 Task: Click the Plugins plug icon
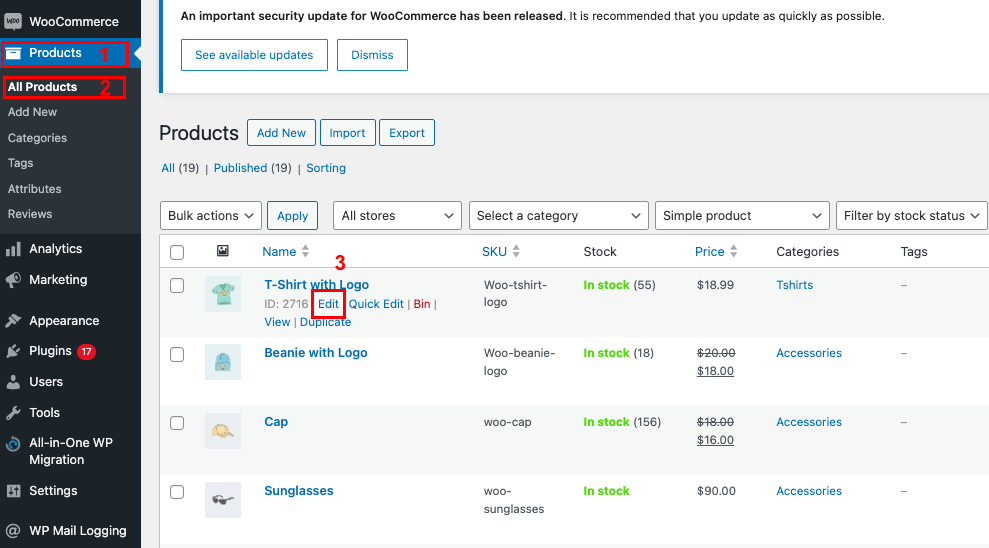(13, 351)
